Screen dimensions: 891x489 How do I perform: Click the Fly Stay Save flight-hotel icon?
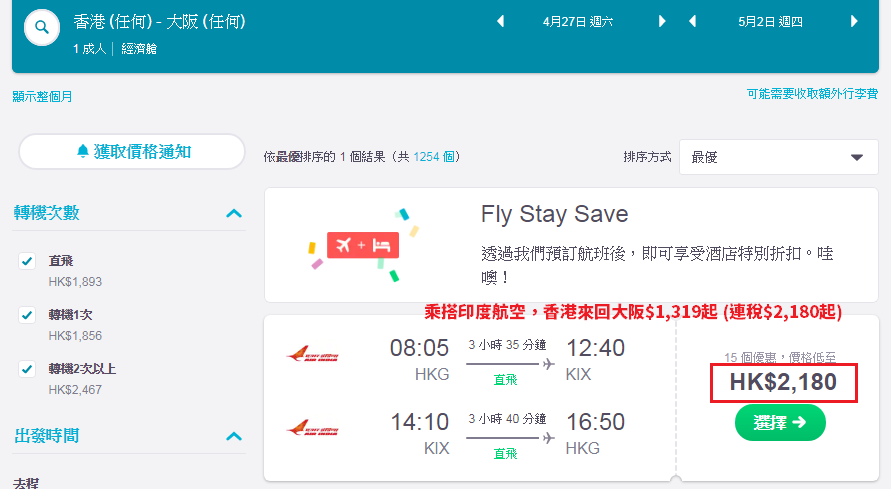363,245
